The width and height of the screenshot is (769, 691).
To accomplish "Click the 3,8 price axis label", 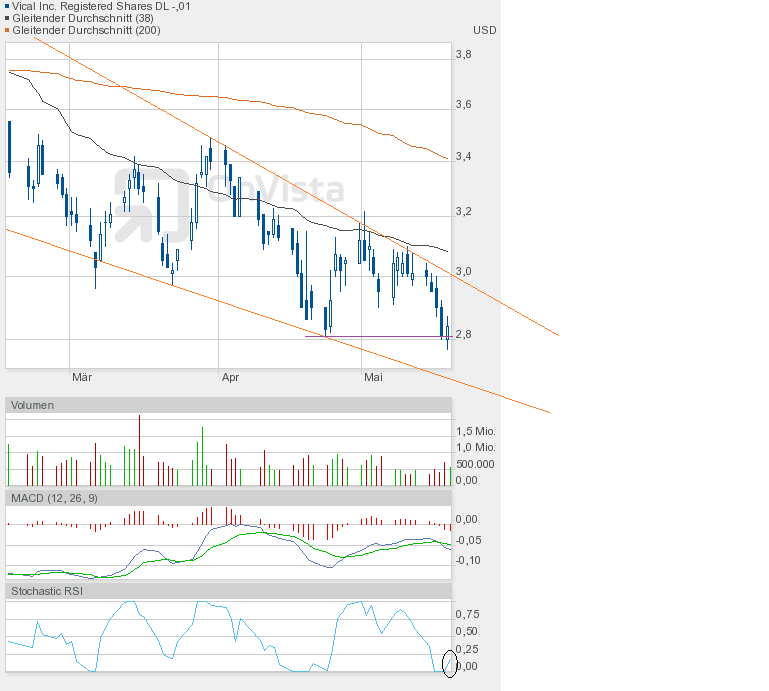I will [x=464, y=54].
